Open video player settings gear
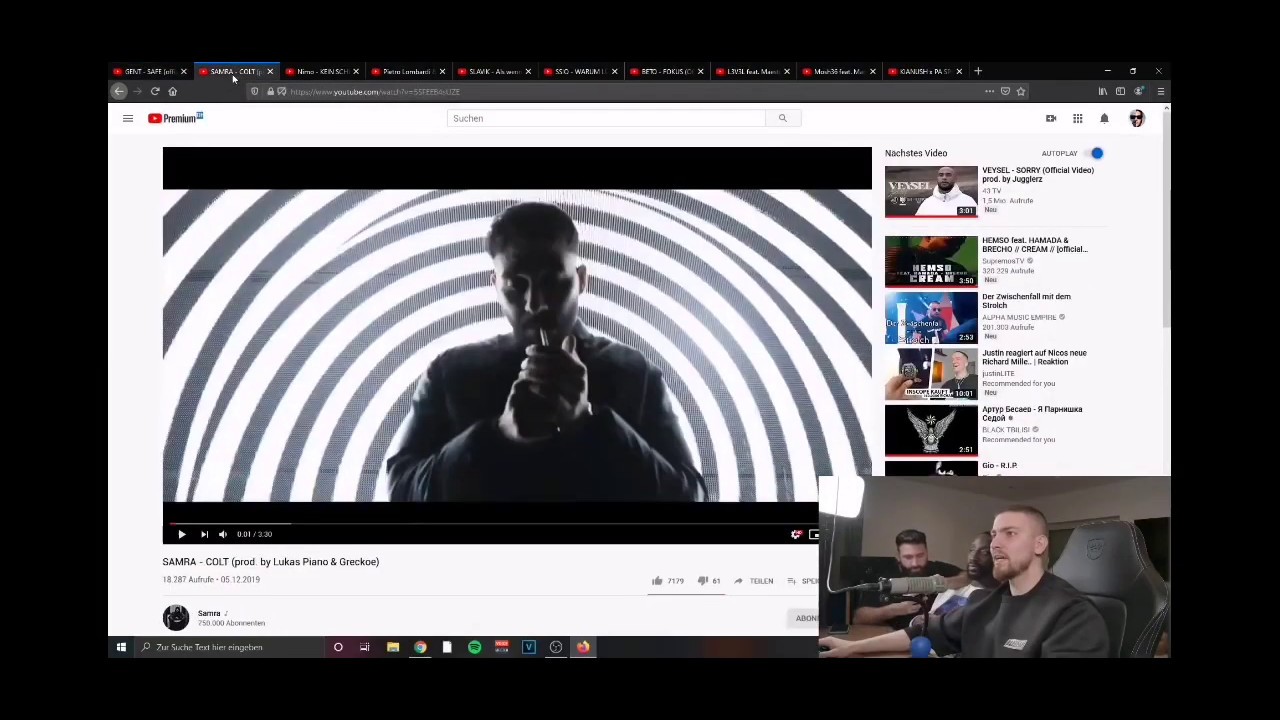This screenshot has width=1280, height=720. coord(796,534)
